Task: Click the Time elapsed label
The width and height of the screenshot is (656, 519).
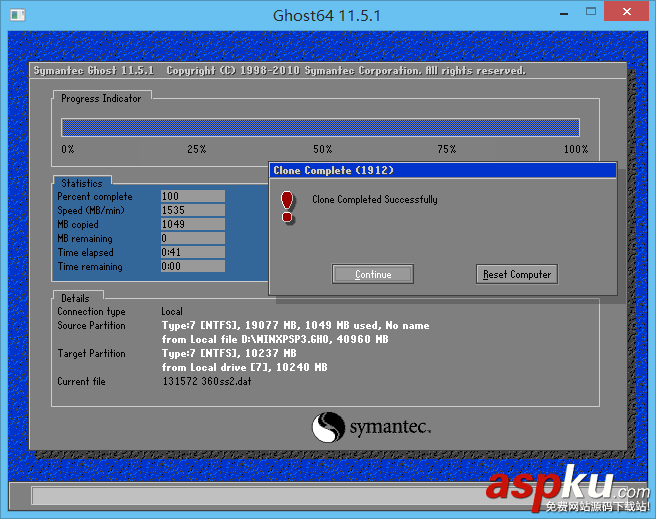Action: pos(85,253)
